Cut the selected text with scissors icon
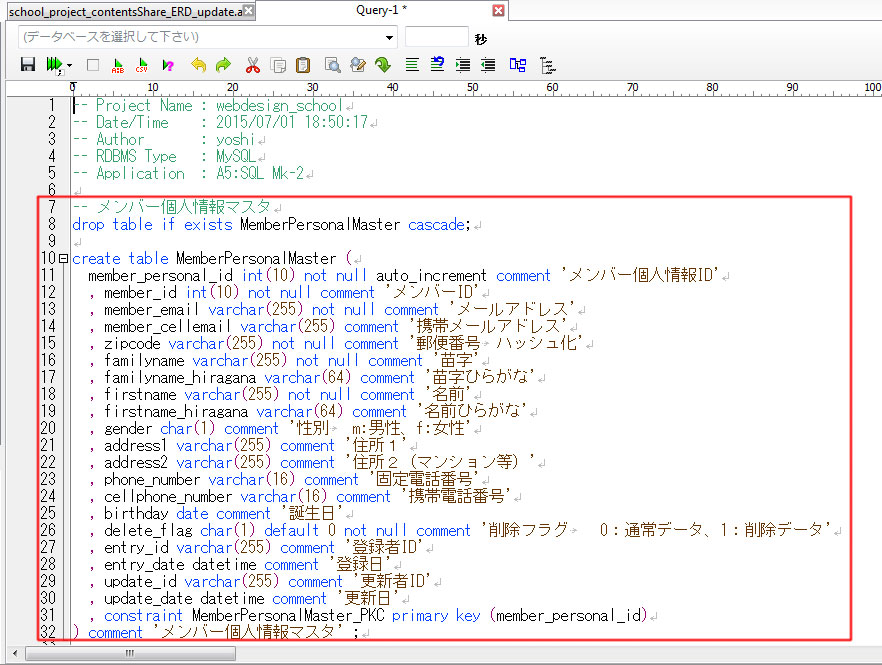882x665 pixels. click(253, 65)
